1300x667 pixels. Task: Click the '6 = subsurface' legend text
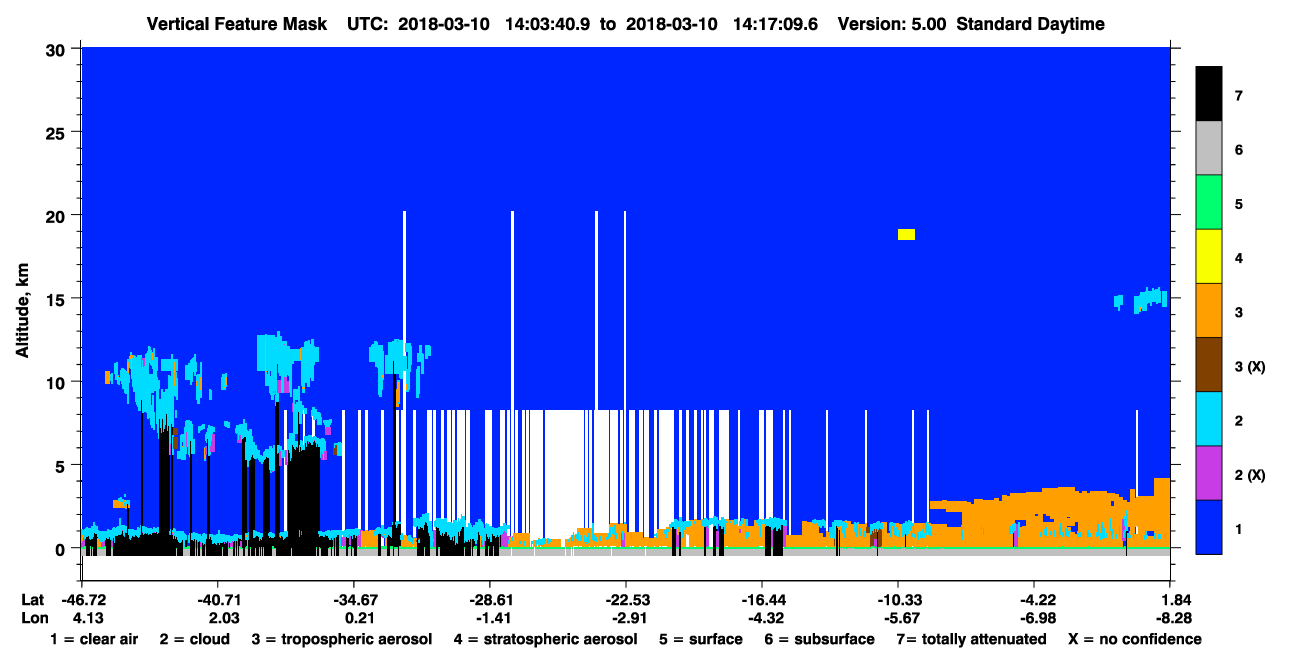(819, 639)
